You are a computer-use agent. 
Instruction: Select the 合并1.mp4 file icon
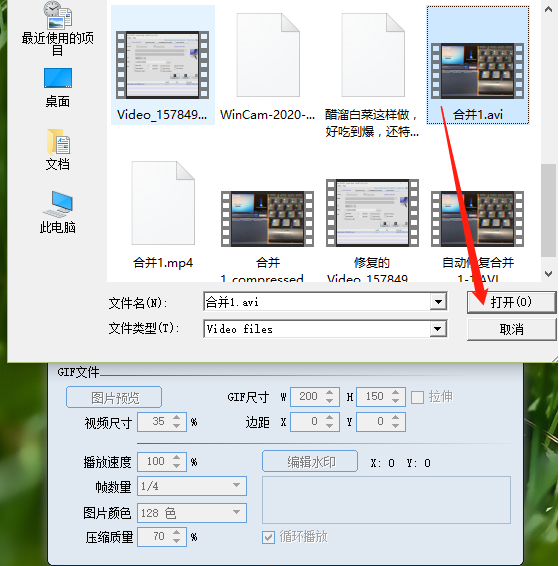click(163, 203)
